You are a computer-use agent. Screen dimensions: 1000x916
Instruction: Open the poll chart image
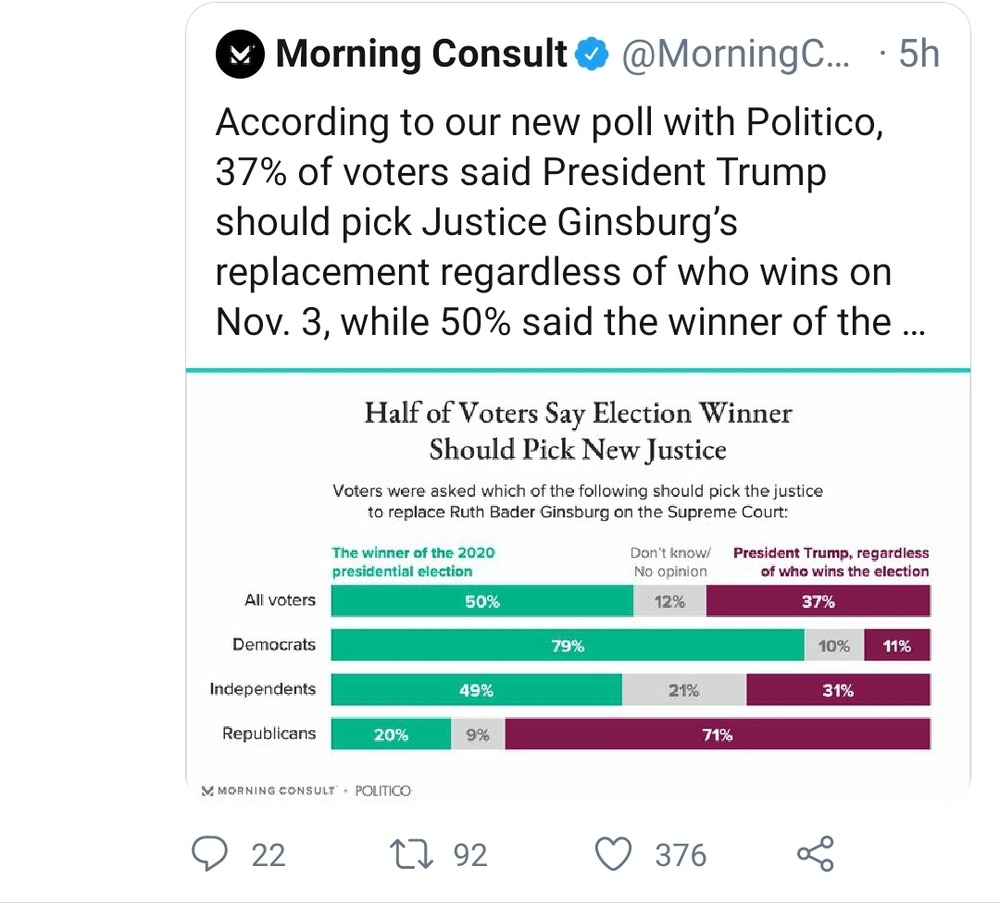coord(578,586)
